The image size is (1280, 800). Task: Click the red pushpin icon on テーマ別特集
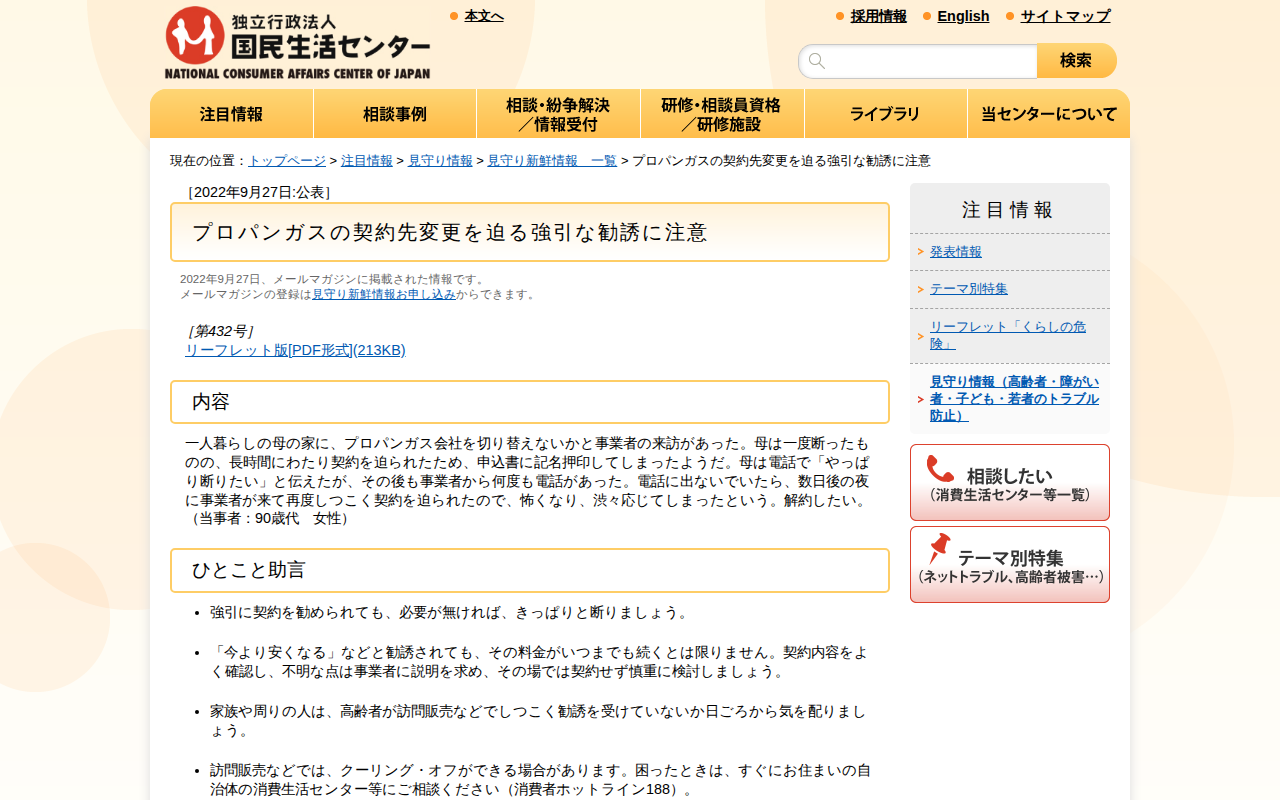[939, 548]
